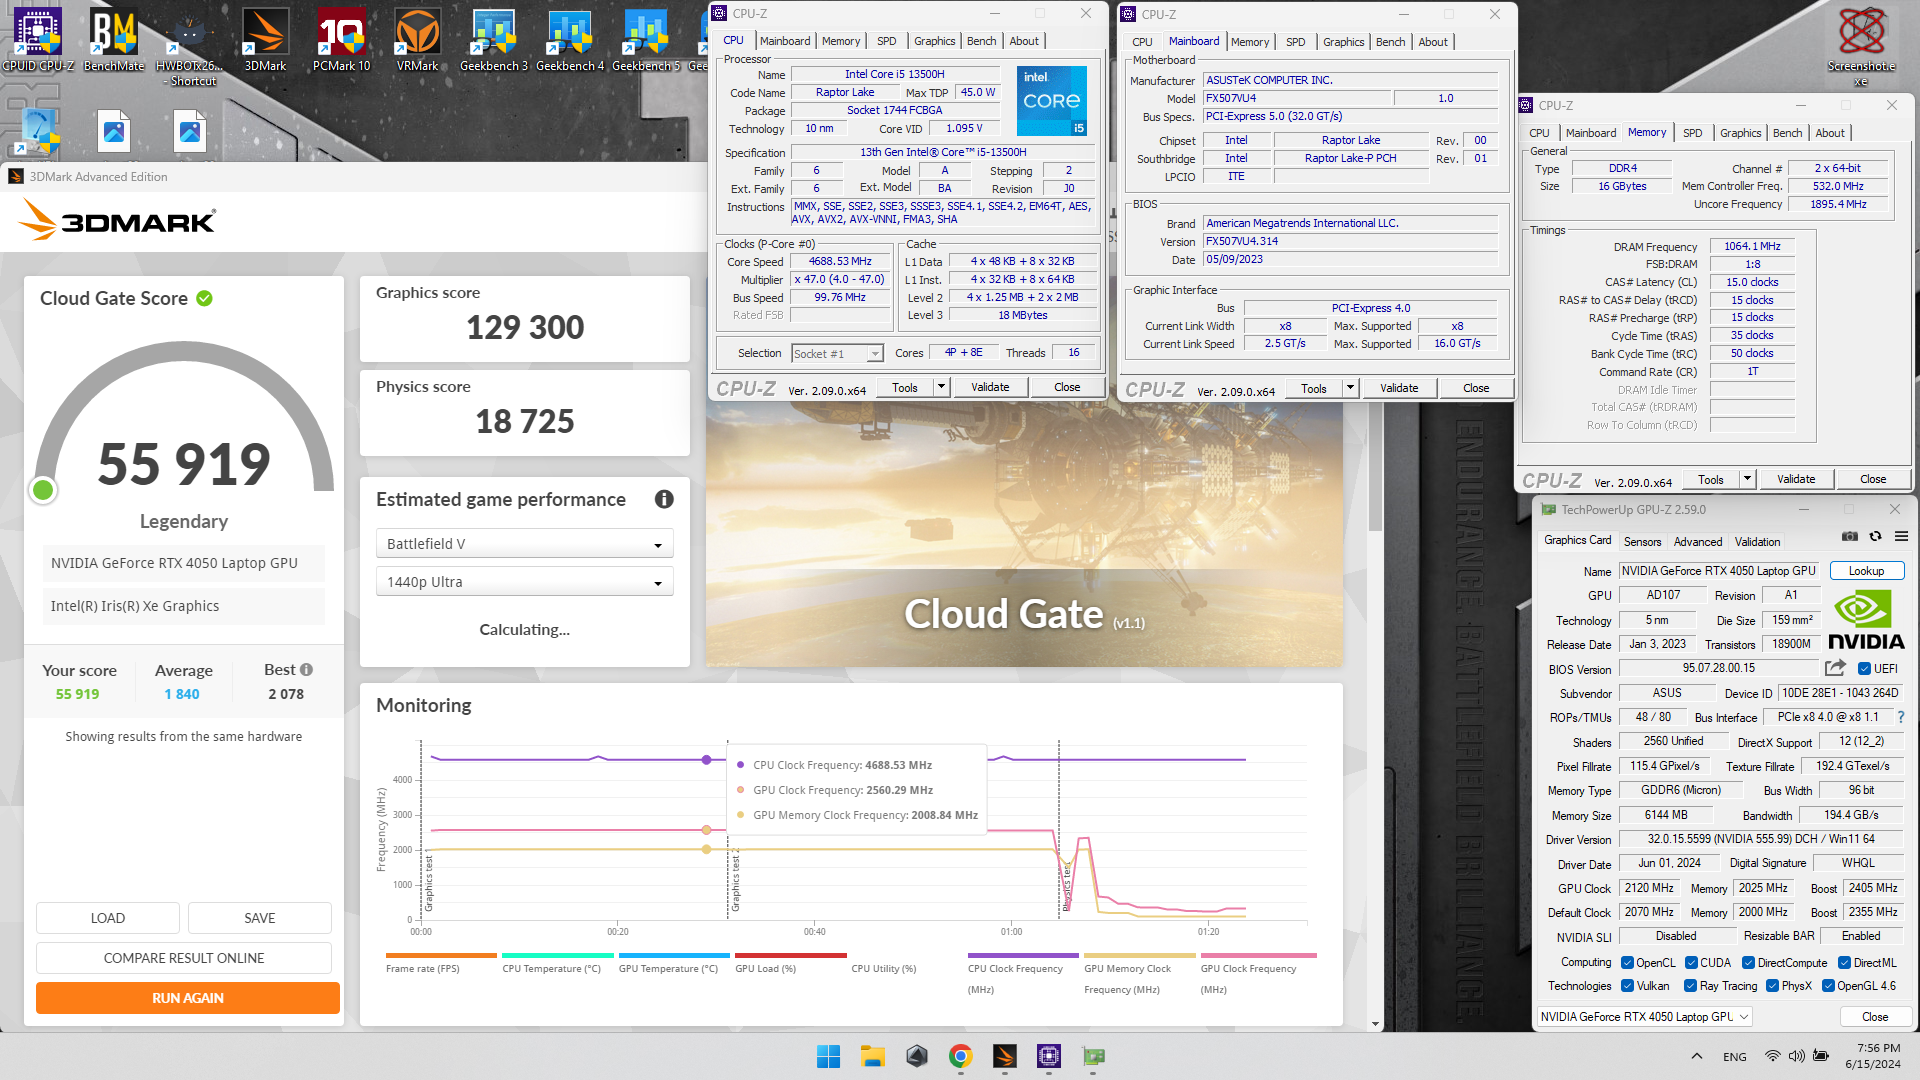Viewport: 1920px width, 1080px height.
Task: Open PCMark 10 desktop icon
Action: pos(341,40)
